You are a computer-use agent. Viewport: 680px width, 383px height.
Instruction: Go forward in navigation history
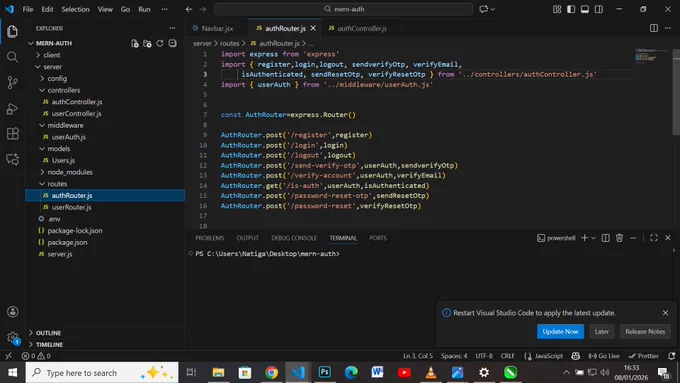[203, 9]
